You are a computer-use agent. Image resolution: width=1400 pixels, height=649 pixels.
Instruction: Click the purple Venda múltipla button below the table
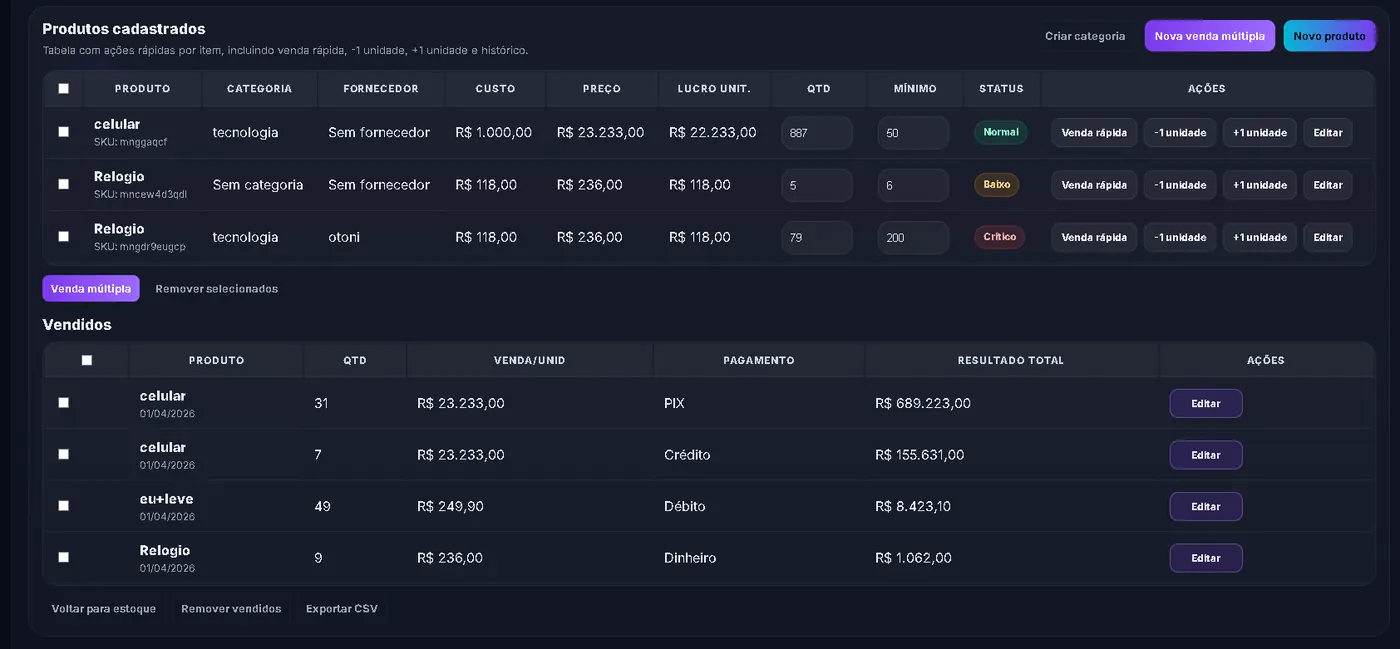[91, 289]
